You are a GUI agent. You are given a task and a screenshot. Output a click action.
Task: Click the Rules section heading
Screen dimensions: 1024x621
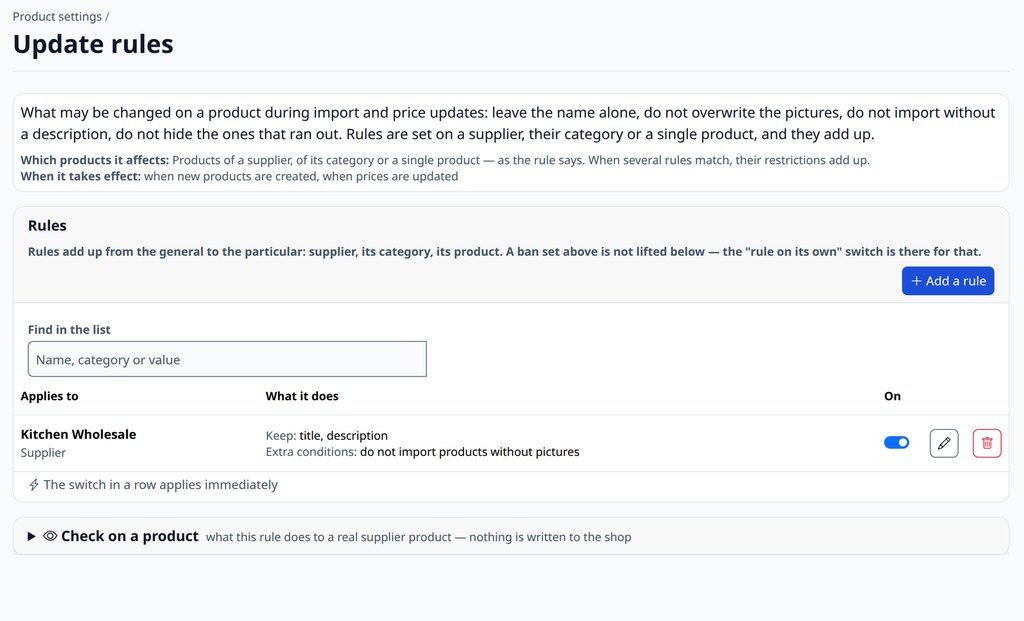[47, 225]
